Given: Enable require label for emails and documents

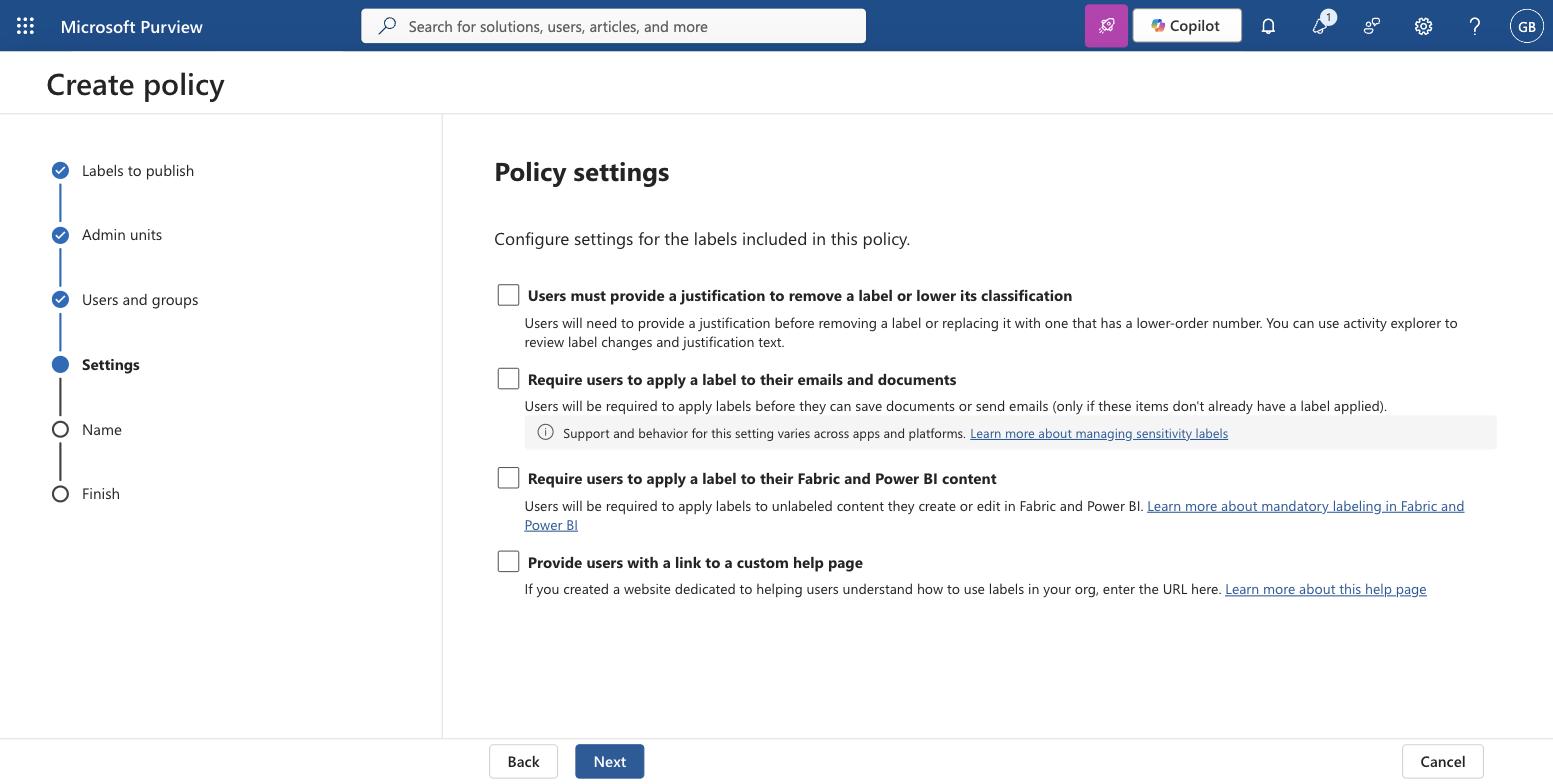Looking at the screenshot, I should pos(508,379).
